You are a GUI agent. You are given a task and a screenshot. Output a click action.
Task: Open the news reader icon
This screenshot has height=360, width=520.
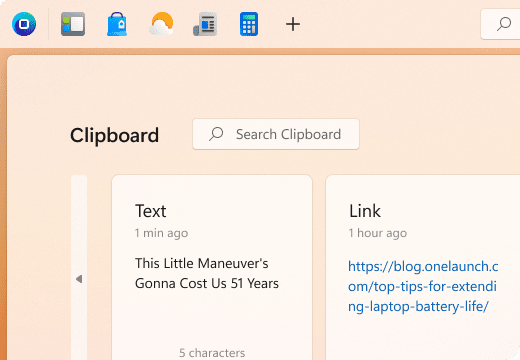coord(205,24)
